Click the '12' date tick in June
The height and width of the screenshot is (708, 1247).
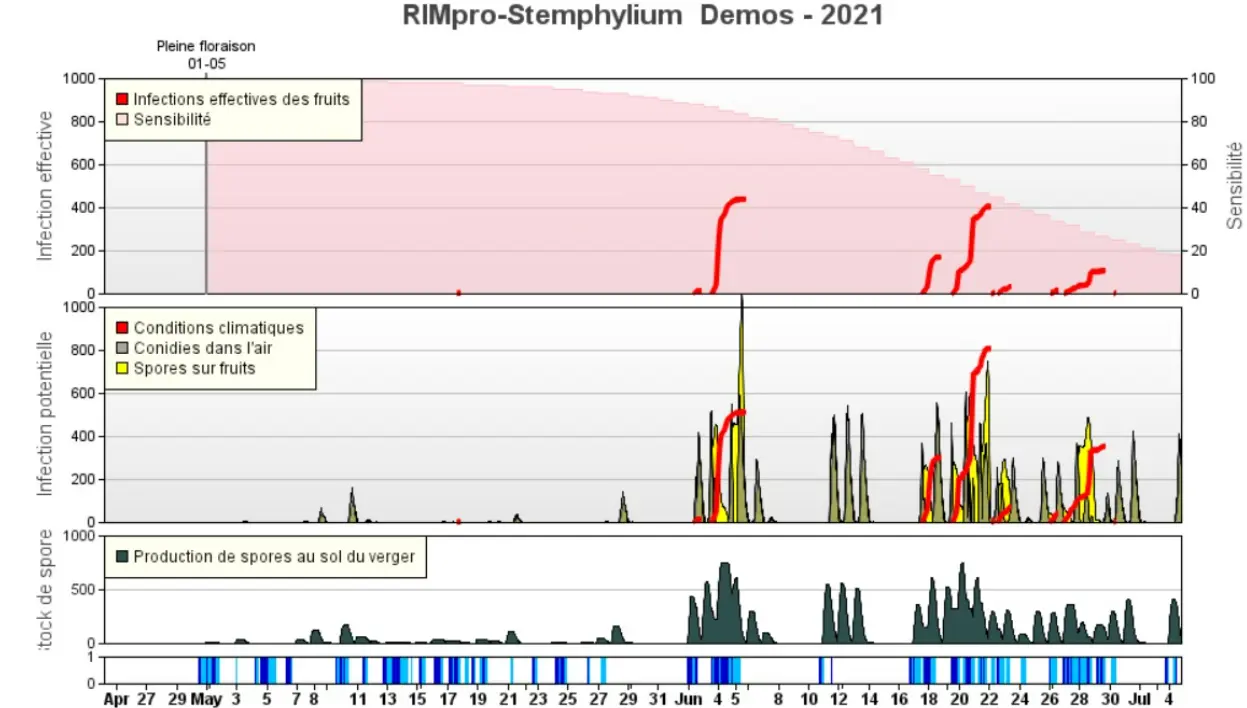pyautogui.click(x=840, y=699)
